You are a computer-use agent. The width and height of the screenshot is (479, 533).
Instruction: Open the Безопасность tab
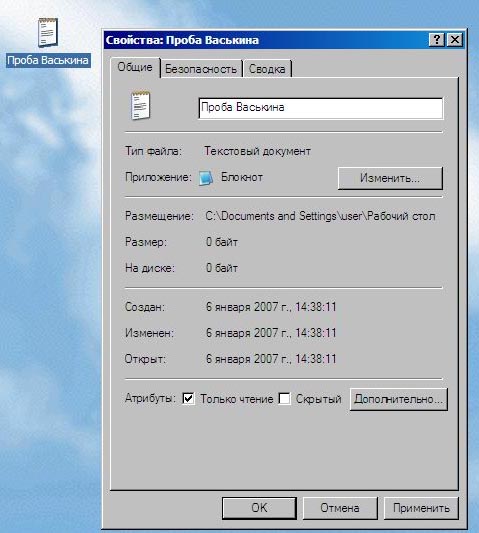[x=201, y=69]
